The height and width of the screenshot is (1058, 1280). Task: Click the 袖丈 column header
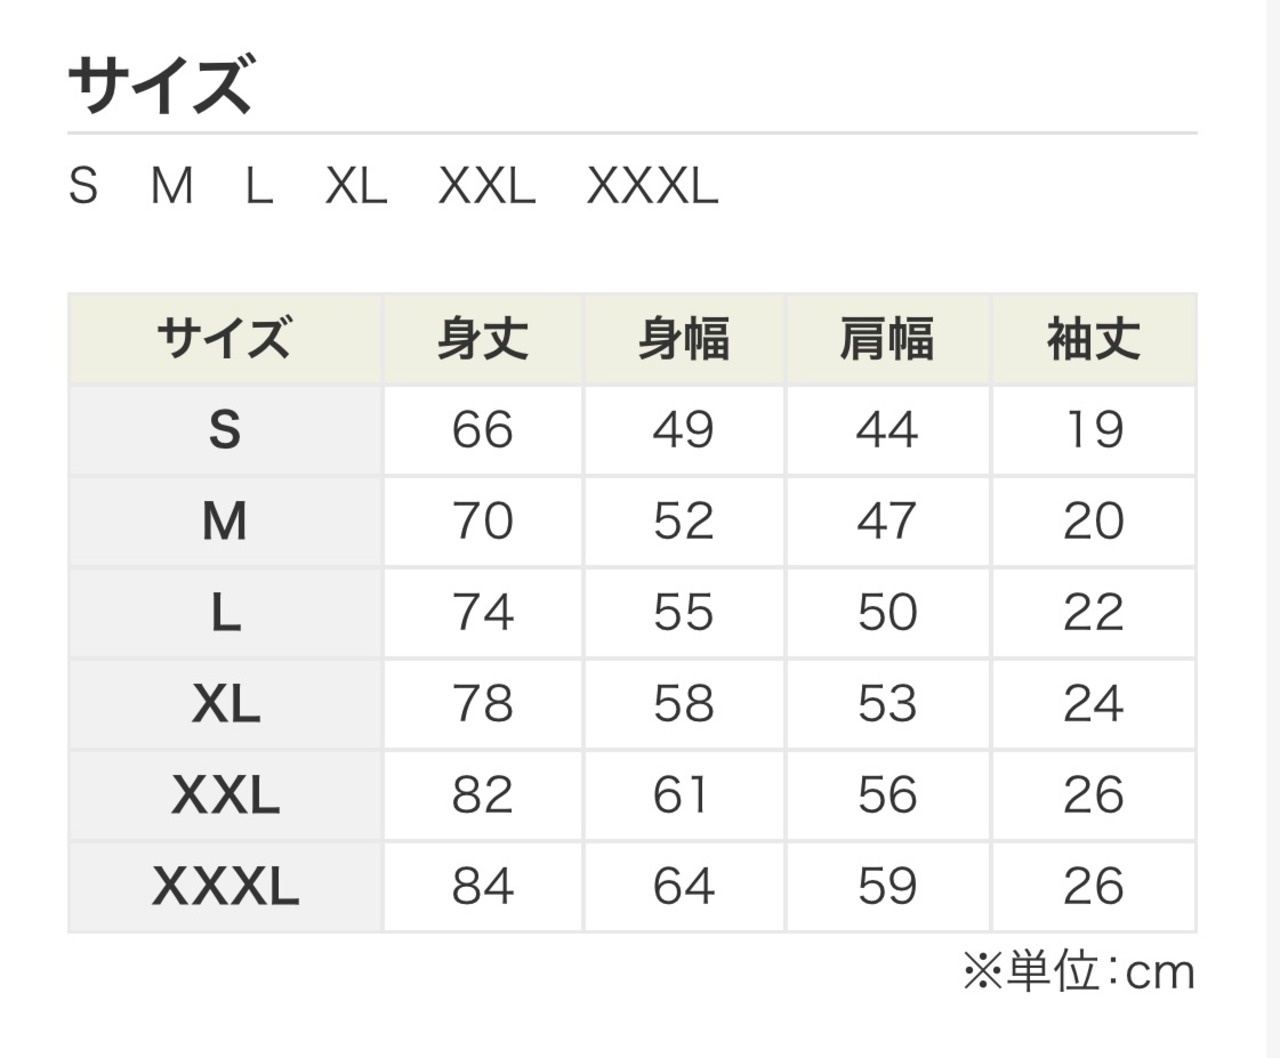(x=1093, y=339)
